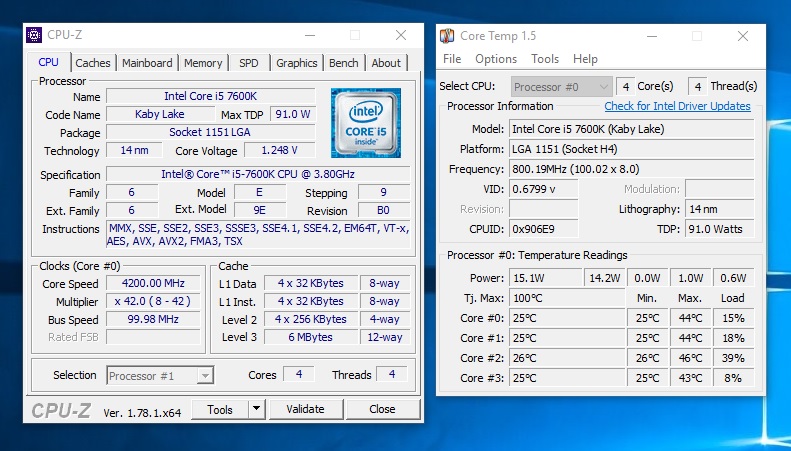This screenshot has height=451, width=791.
Task: Click the Core Temp app icon in title bar
Action: (447, 36)
